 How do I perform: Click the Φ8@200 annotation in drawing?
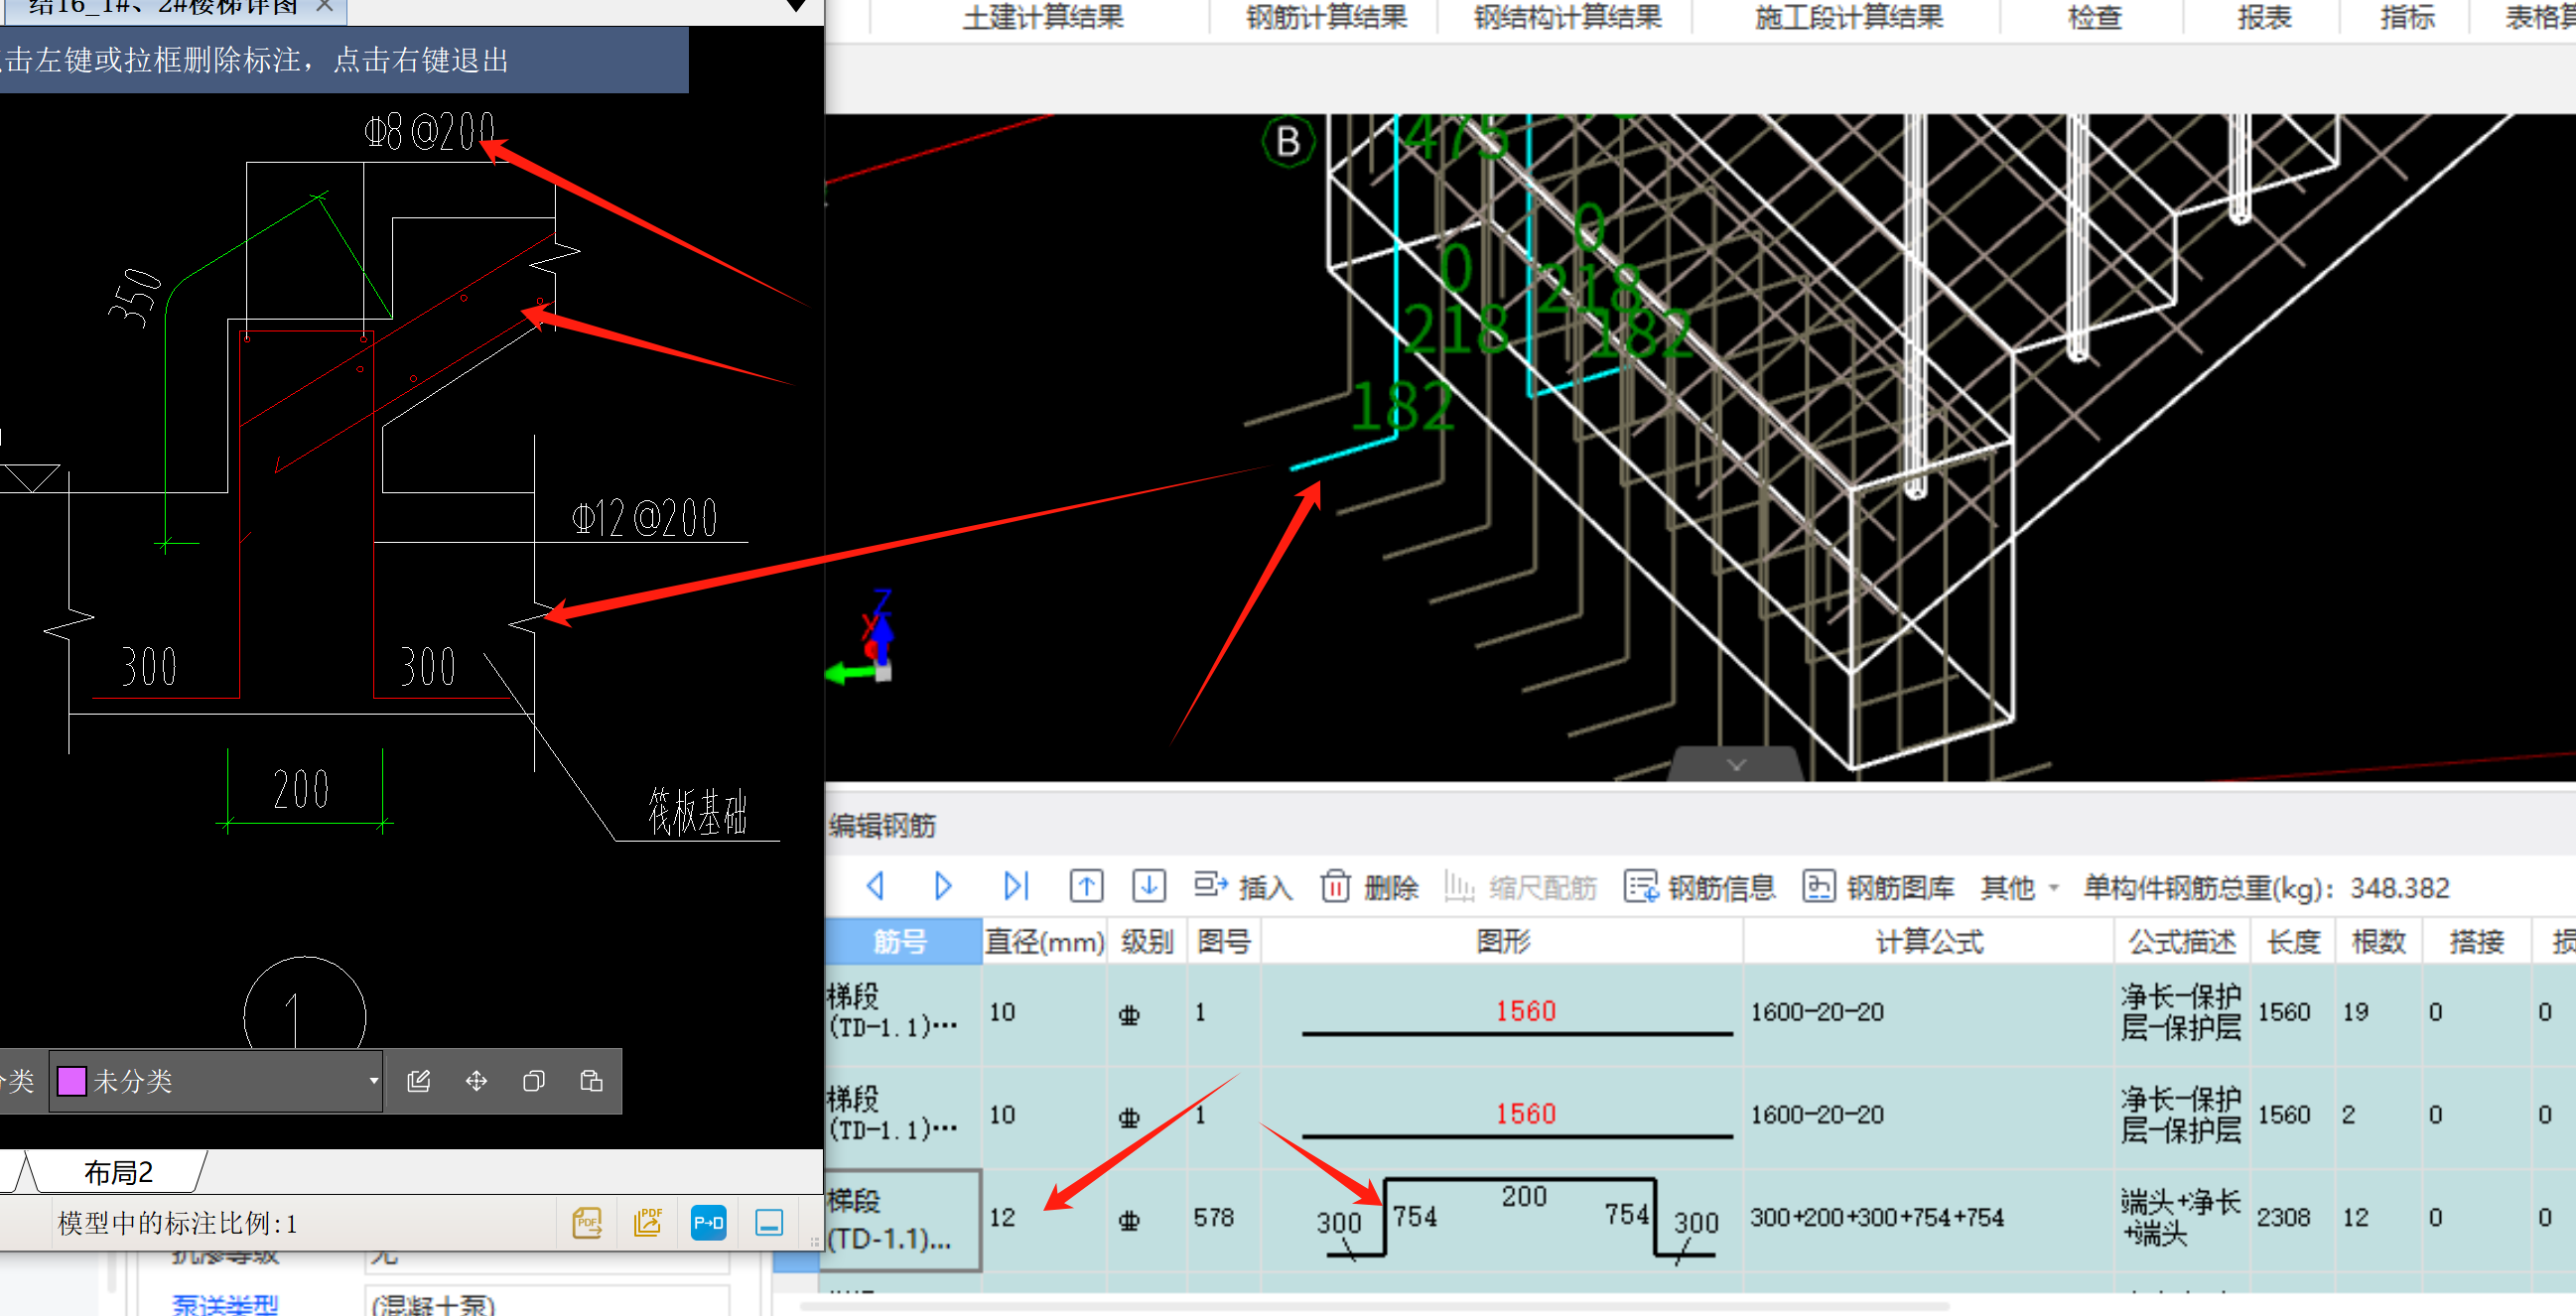coord(430,131)
